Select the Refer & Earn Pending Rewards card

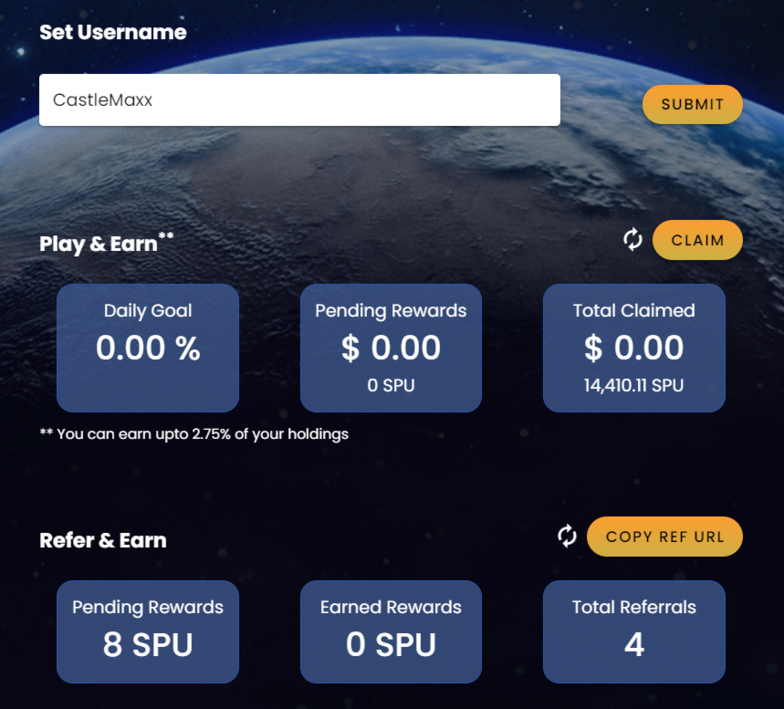(148, 632)
